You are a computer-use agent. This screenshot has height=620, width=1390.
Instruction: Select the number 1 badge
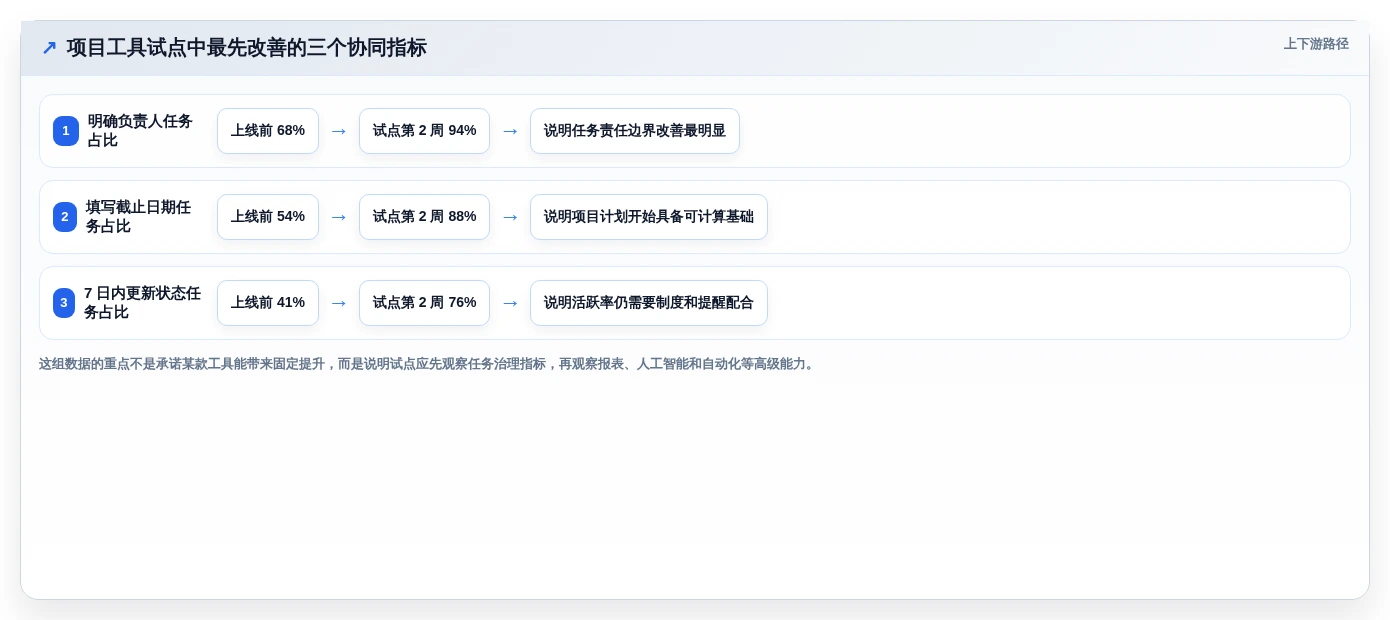click(x=66, y=131)
